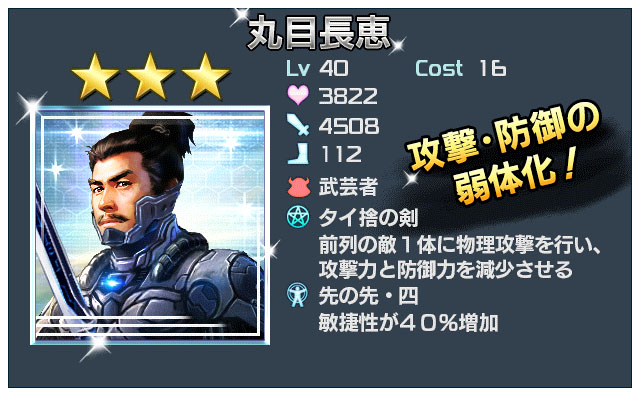This screenshot has width=640, height=400.
Task: Select the skill name タイ捨の剣
Action: 369,218
